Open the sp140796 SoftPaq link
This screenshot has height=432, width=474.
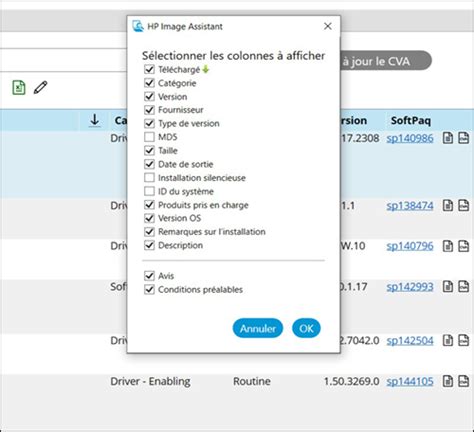[x=410, y=246]
